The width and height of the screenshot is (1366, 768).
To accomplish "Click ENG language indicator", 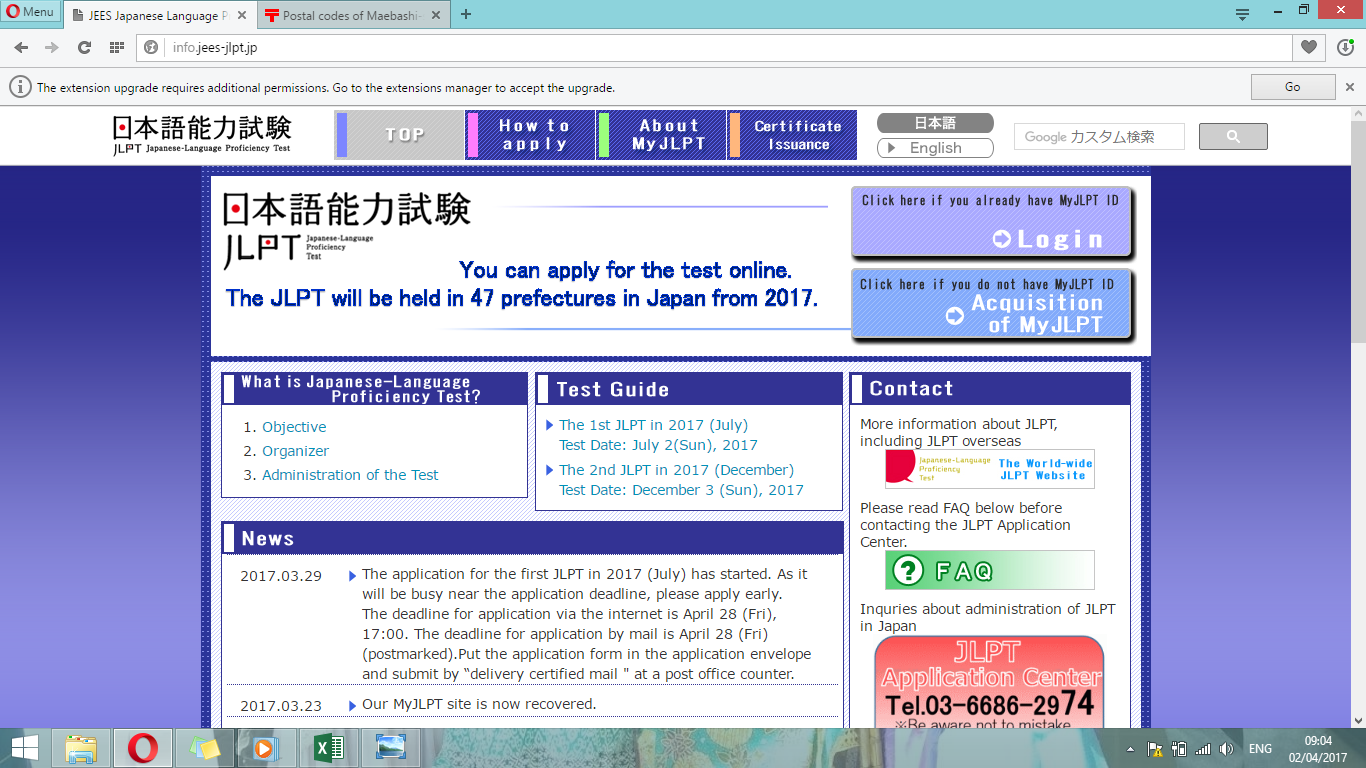I will pyautogui.click(x=1260, y=749).
